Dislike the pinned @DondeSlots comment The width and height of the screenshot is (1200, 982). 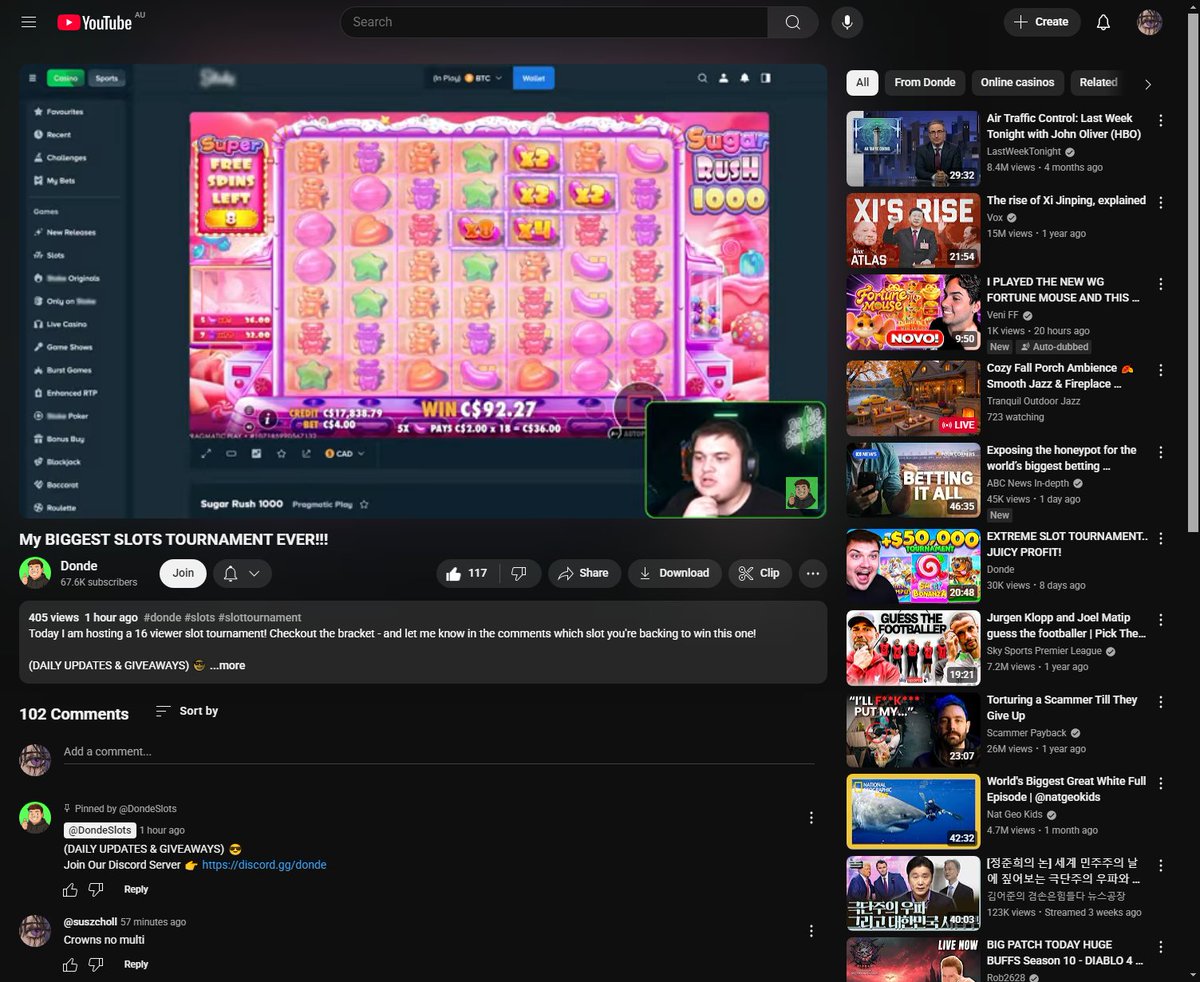[x=96, y=889]
